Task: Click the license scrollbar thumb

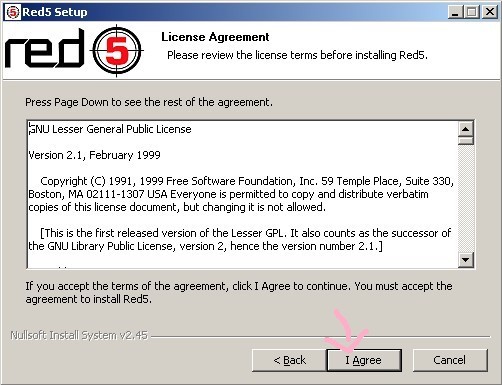Action: click(x=466, y=140)
